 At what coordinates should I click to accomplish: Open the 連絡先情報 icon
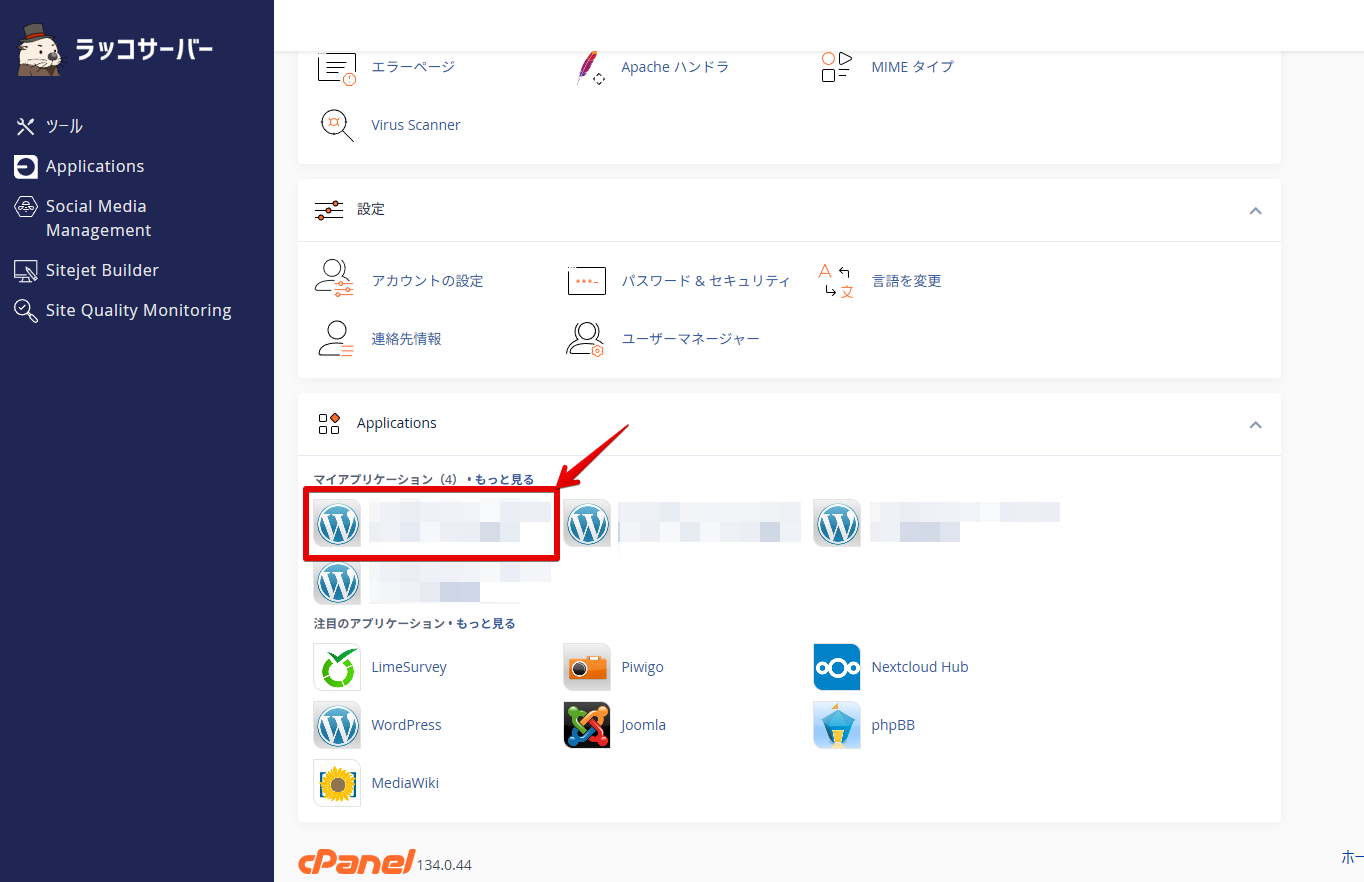pos(336,339)
